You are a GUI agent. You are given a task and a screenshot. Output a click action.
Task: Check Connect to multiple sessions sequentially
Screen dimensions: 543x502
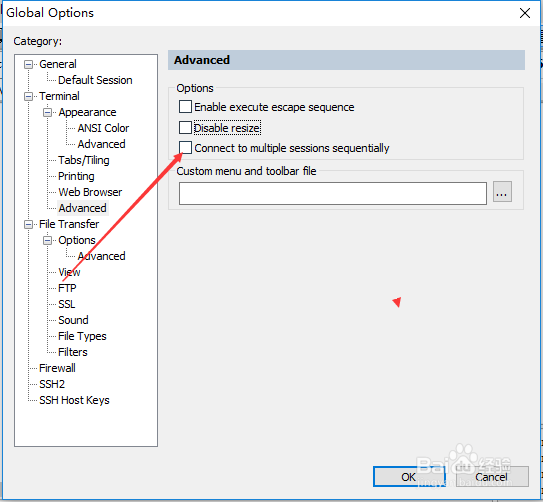point(185,148)
